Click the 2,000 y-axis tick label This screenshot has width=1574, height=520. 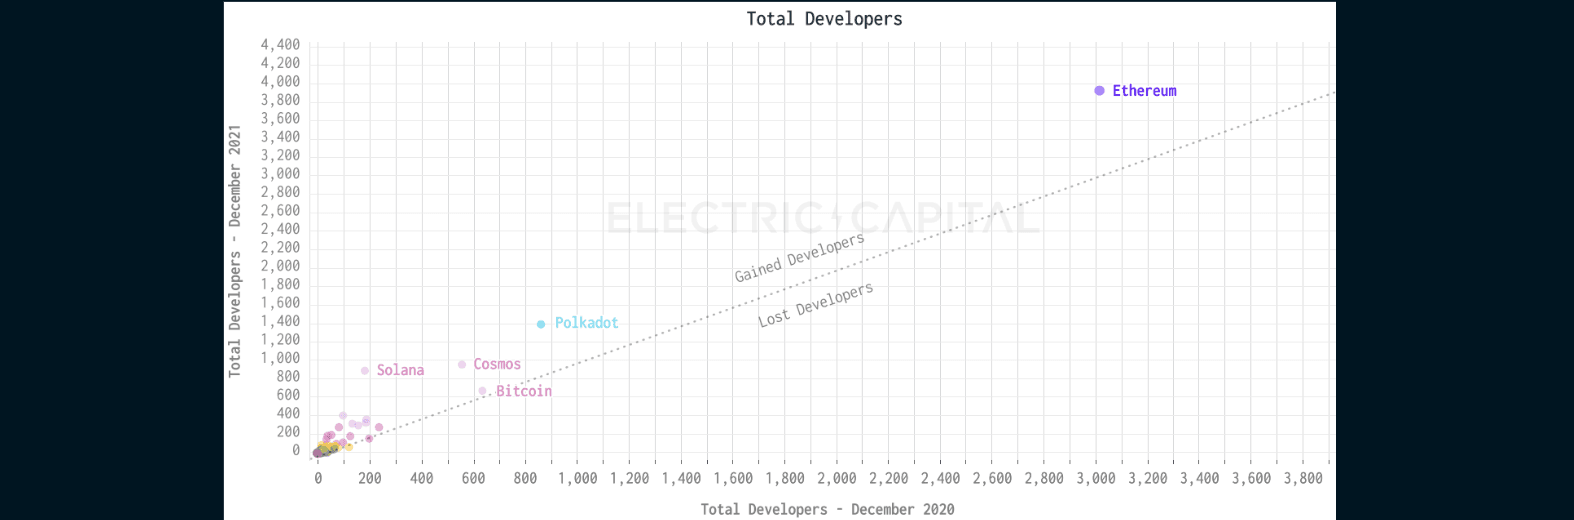[x=280, y=266]
